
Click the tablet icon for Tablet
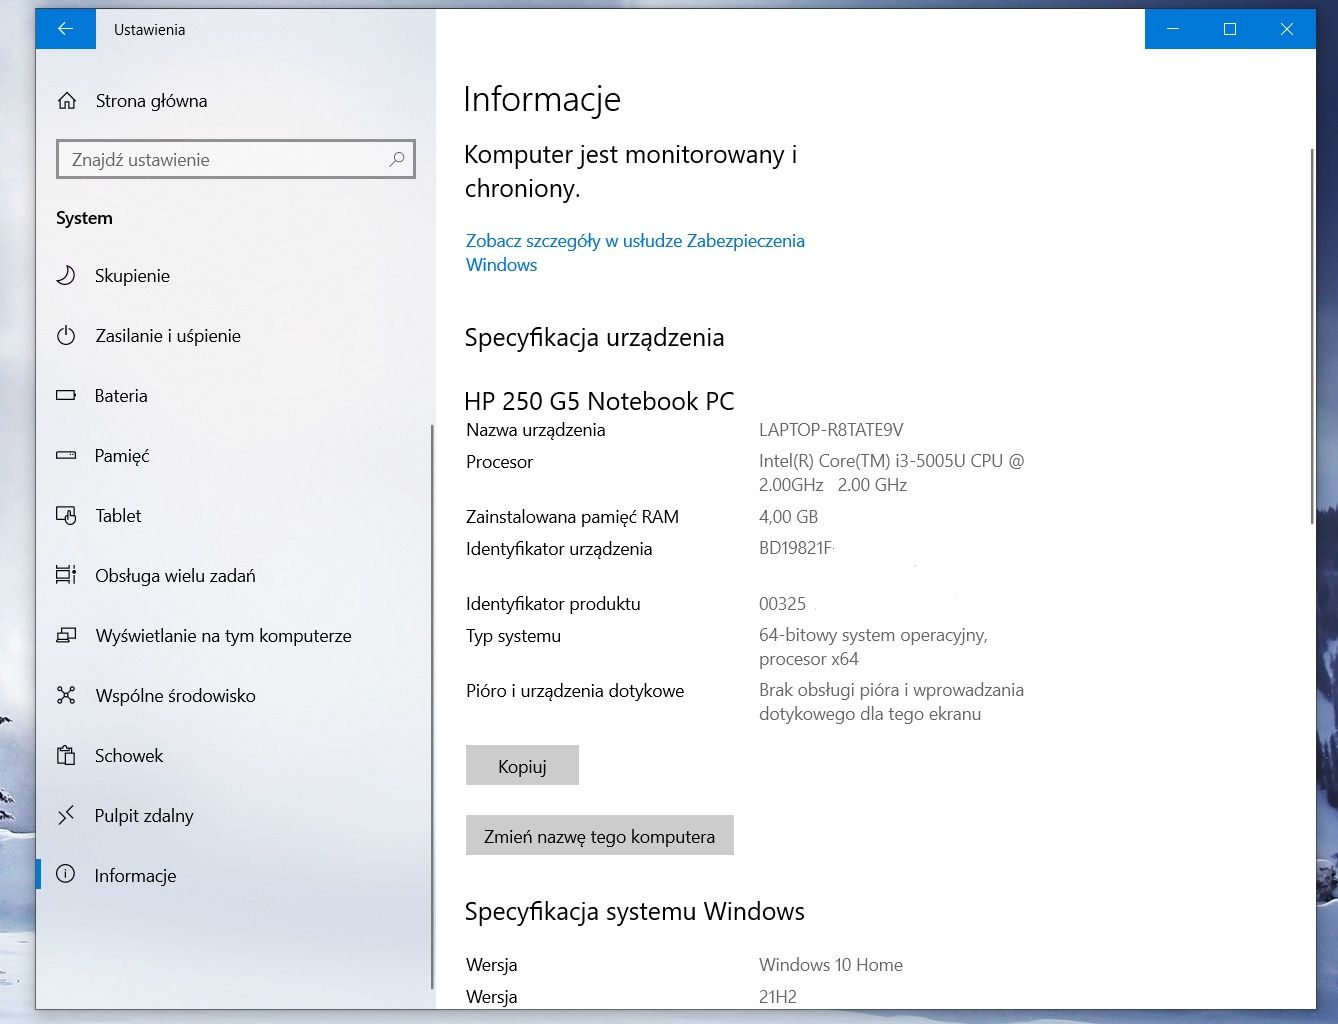pyautogui.click(x=66, y=515)
